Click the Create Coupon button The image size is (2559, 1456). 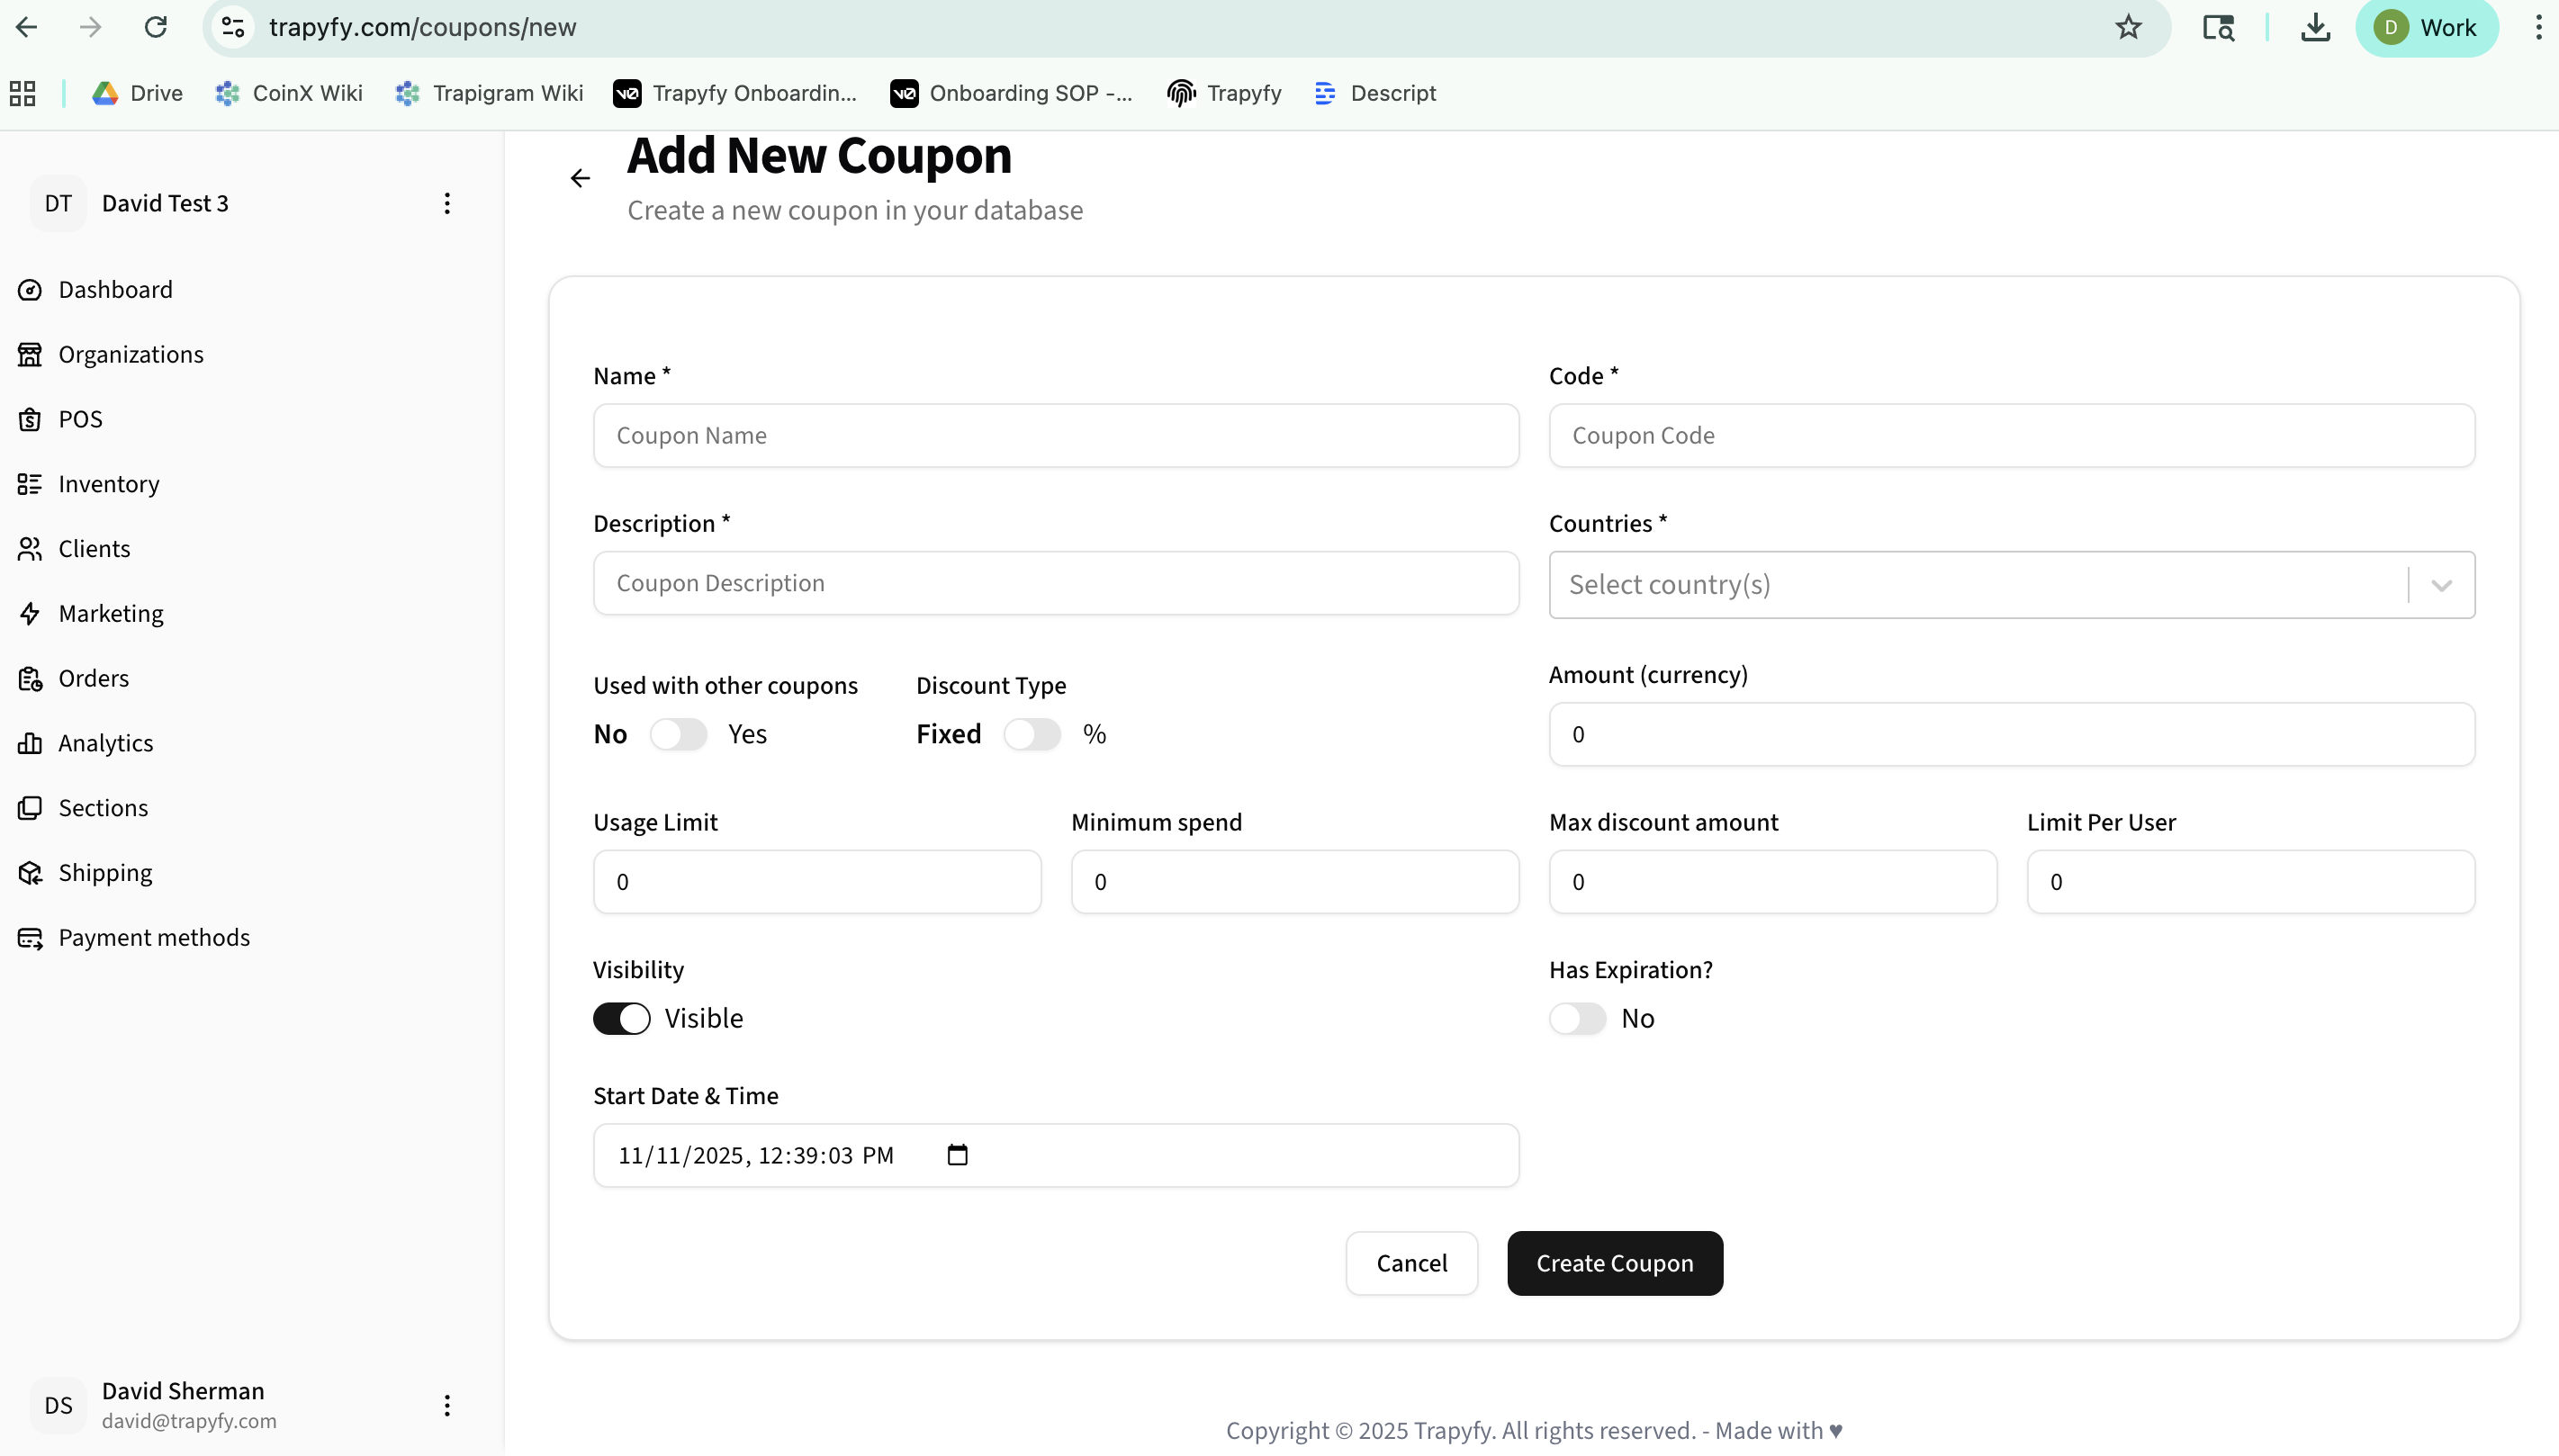pyautogui.click(x=1615, y=1263)
